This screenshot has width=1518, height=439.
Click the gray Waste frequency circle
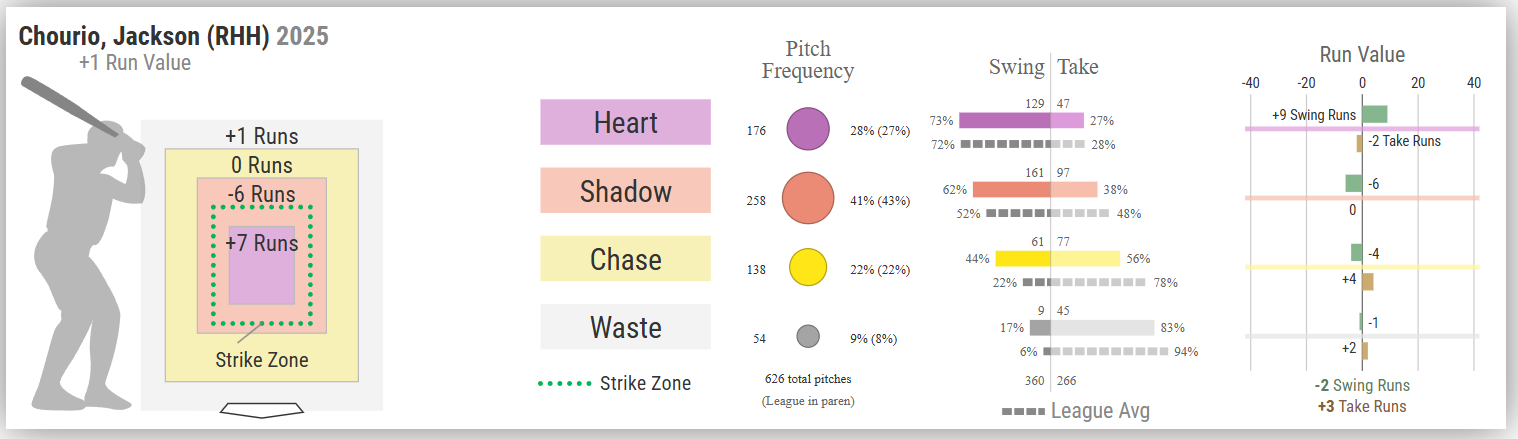(808, 337)
